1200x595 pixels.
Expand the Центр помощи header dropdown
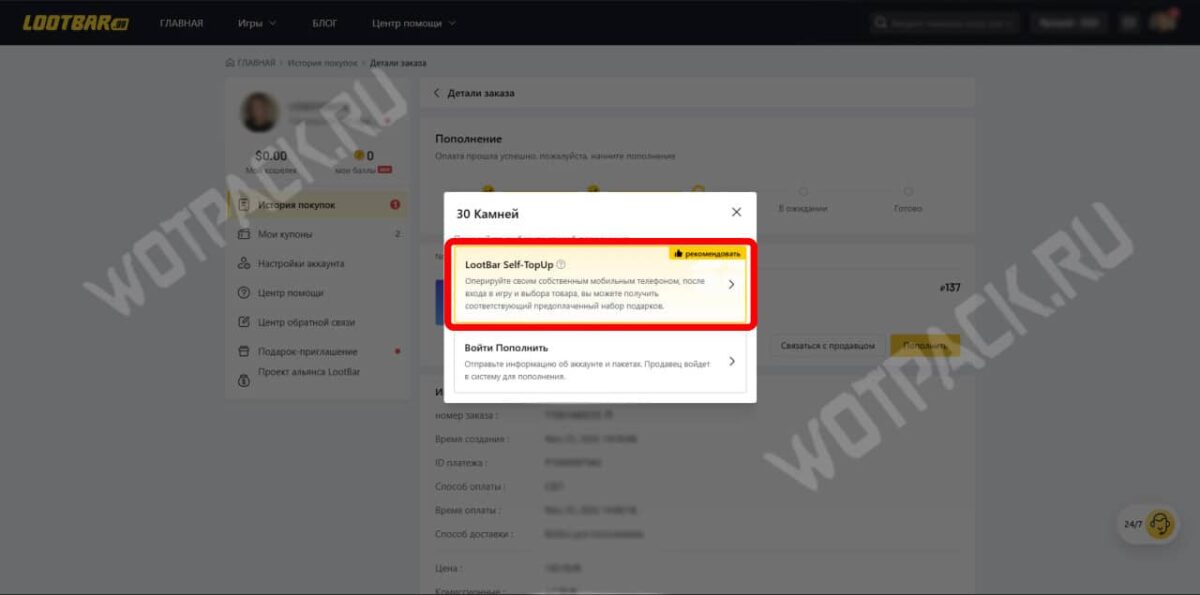click(413, 23)
